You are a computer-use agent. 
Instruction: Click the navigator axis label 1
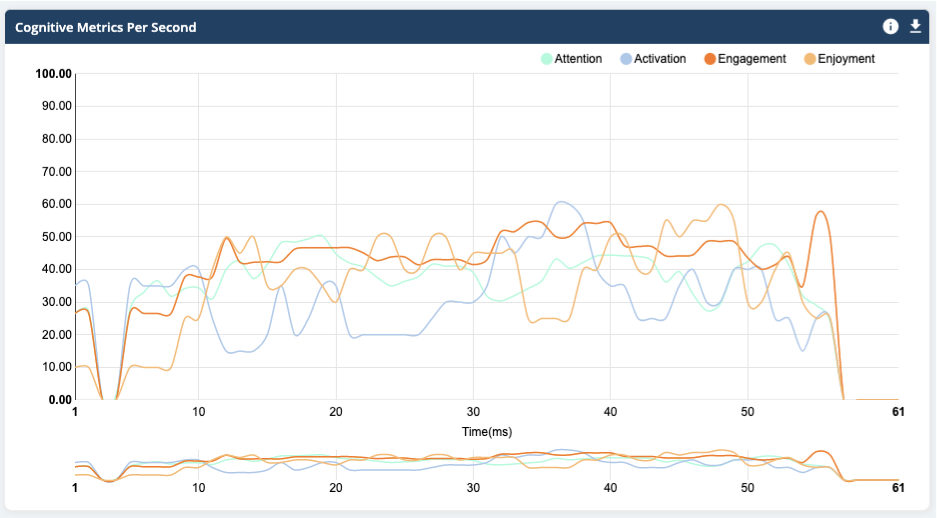click(75, 488)
